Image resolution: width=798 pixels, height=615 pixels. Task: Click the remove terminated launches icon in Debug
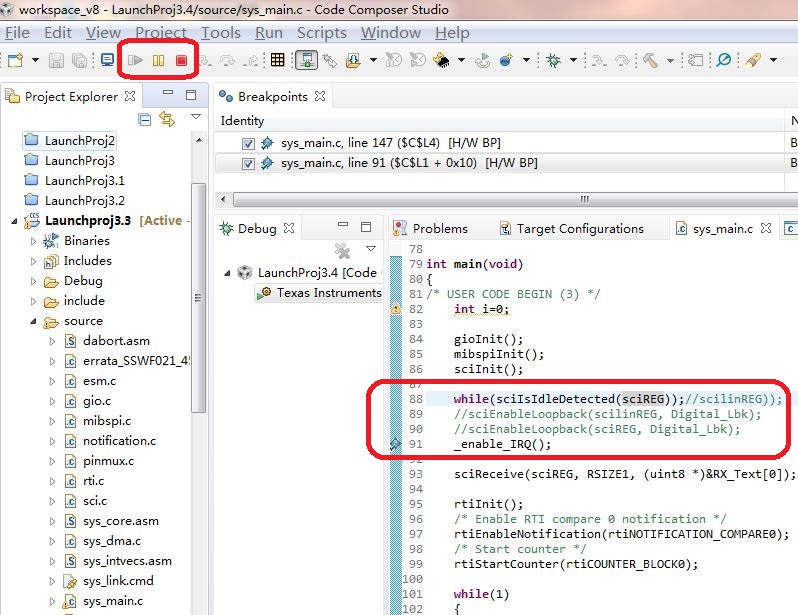343,250
